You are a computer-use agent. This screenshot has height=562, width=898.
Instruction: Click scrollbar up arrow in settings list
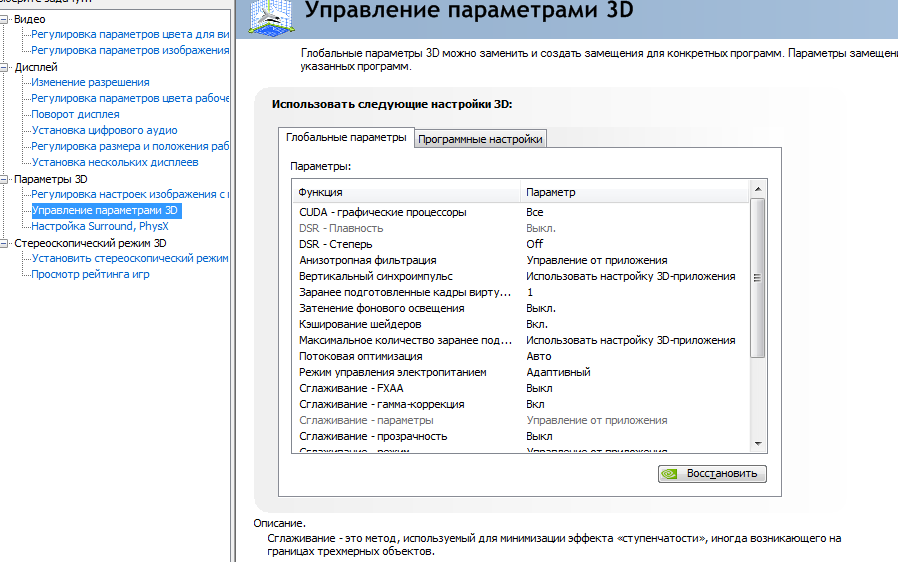click(x=758, y=189)
